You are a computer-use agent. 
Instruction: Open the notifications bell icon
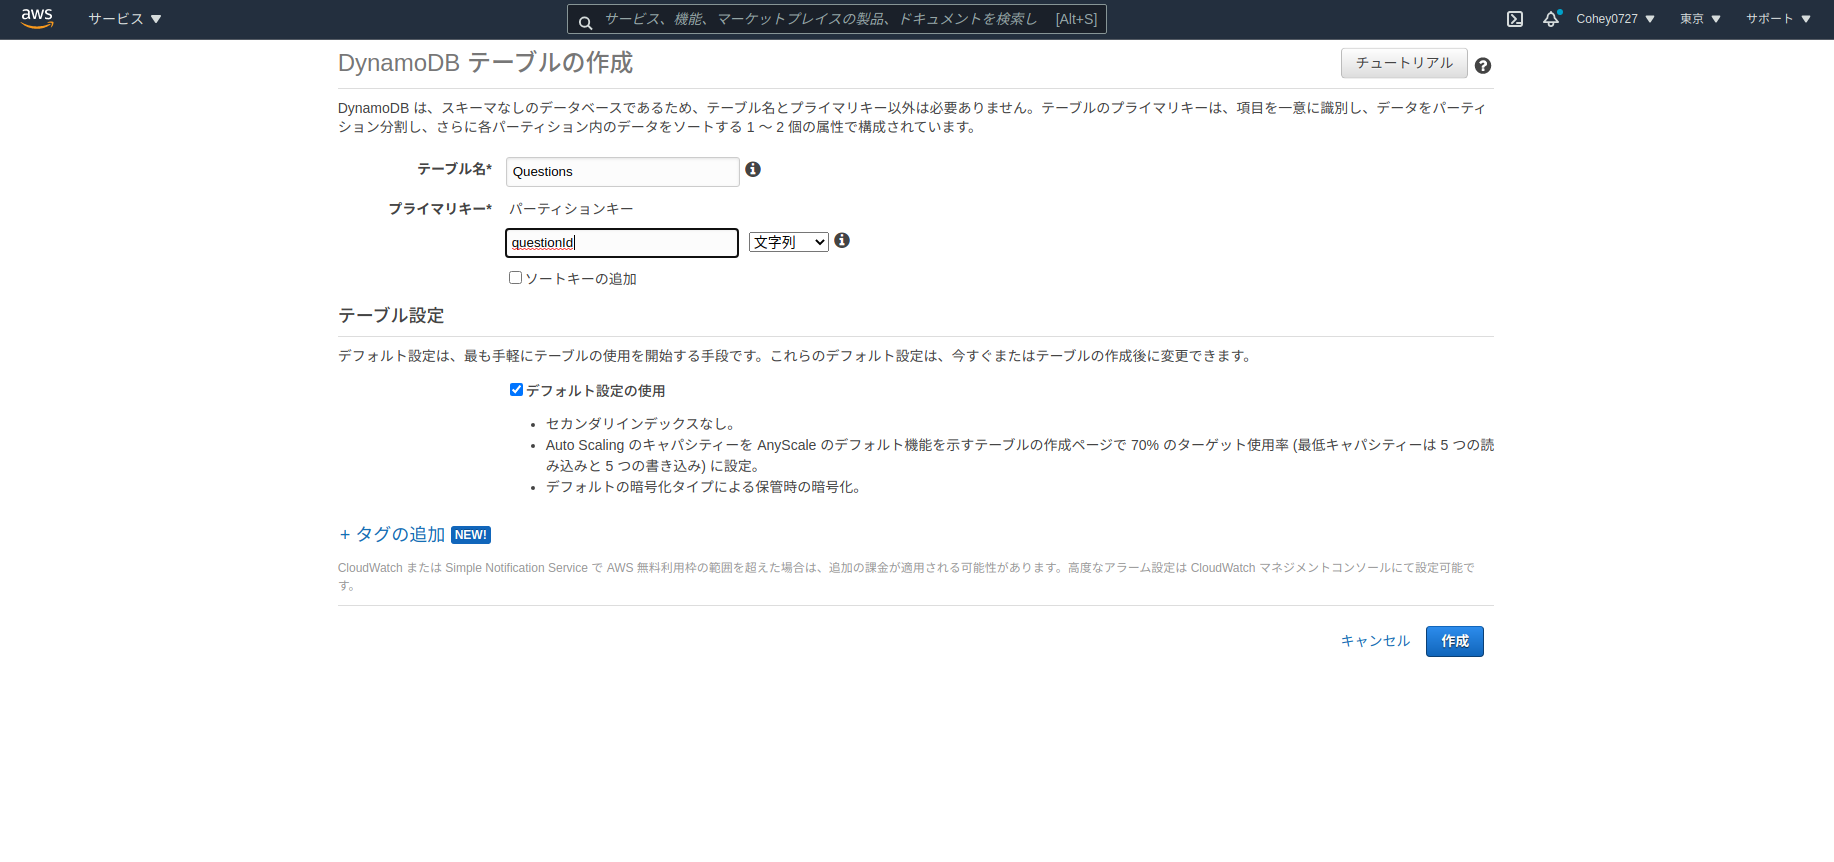(1551, 19)
